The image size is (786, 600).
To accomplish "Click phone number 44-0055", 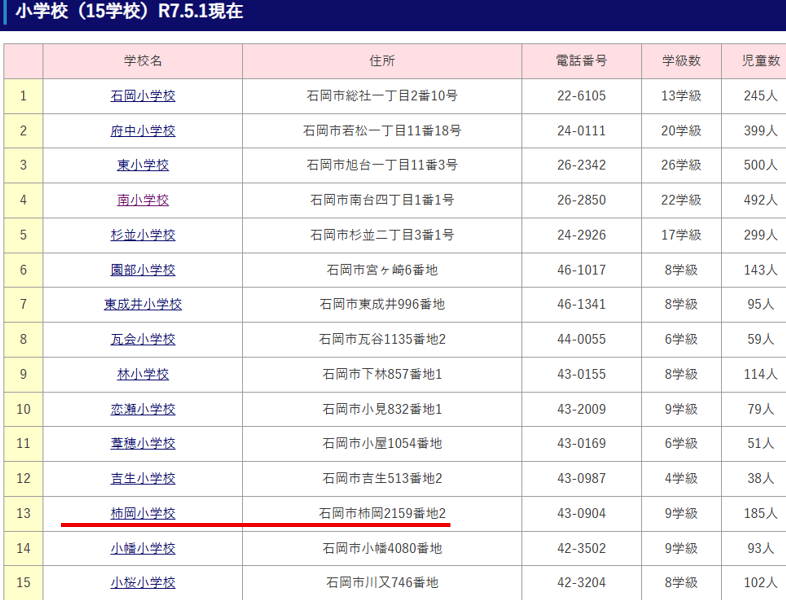I will pyautogui.click(x=581, y=339).
